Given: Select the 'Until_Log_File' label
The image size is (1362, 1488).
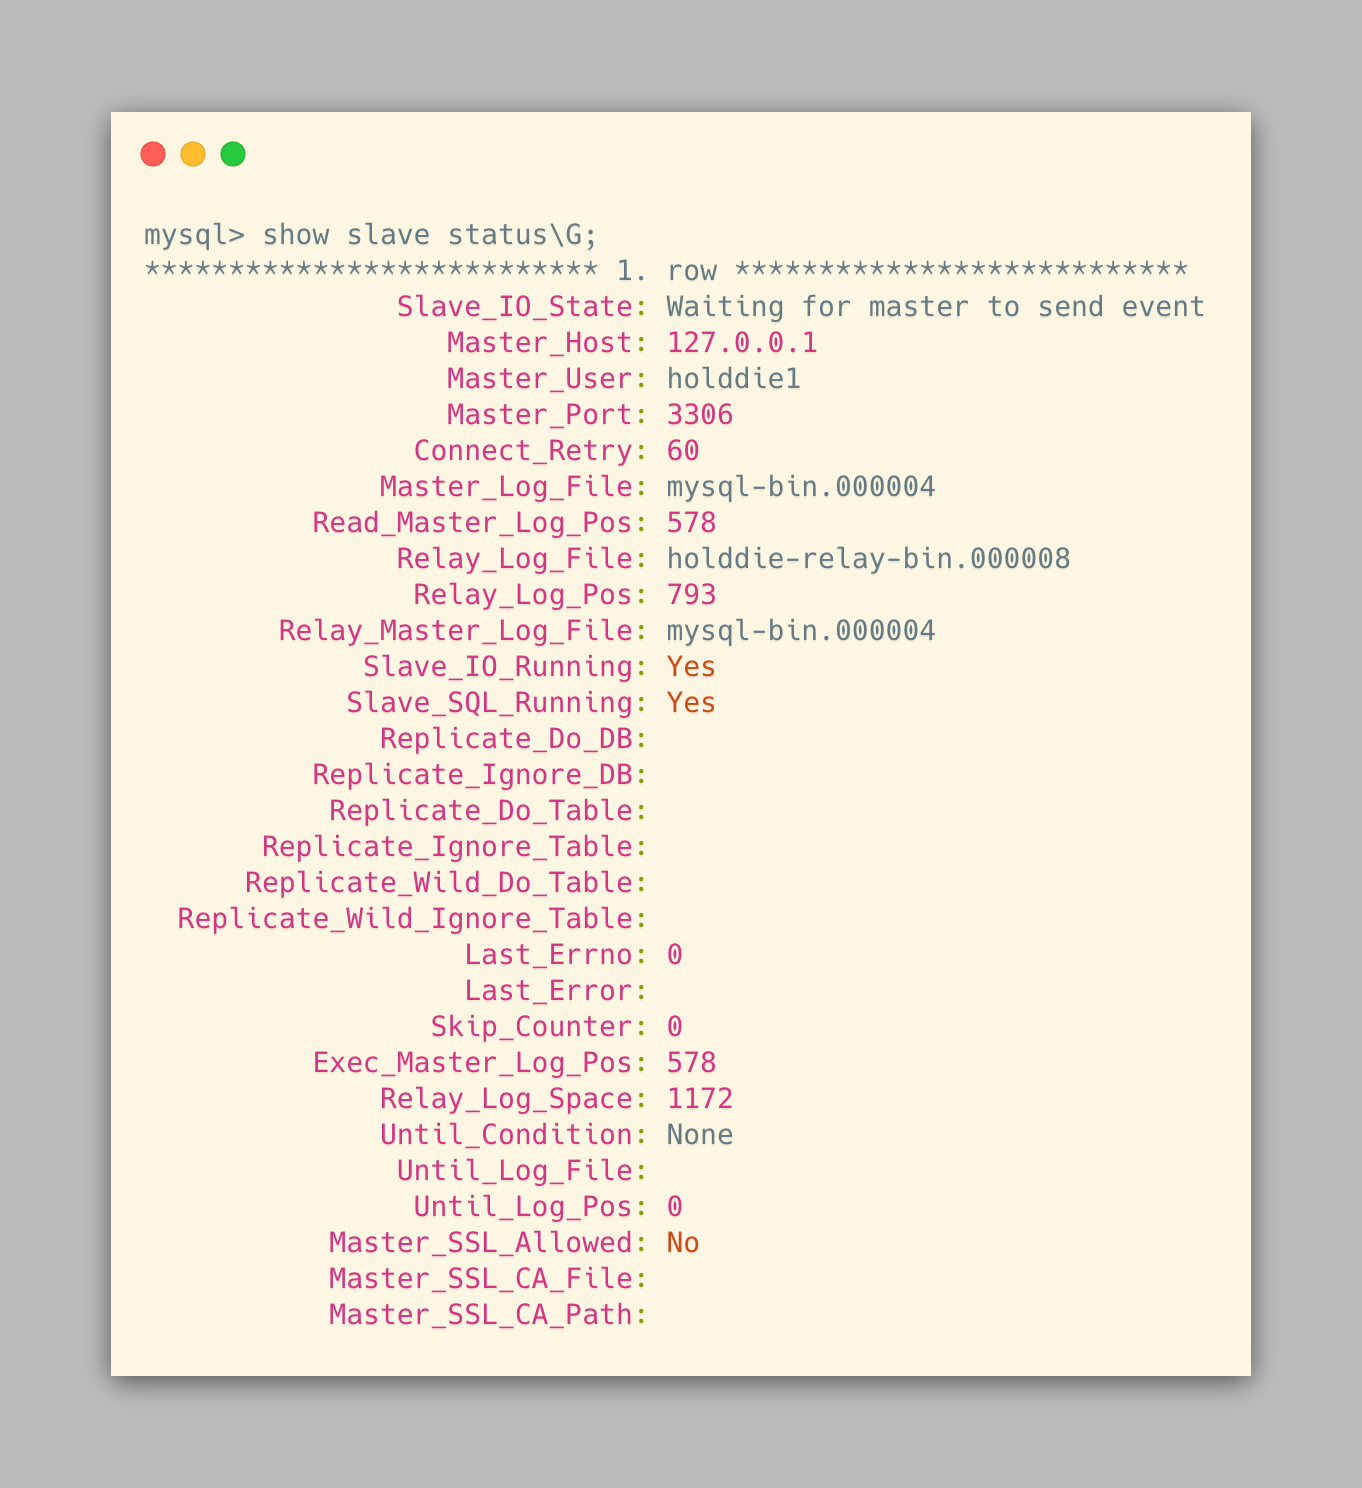Looking at the screenshot, I should click(515, 1171).
